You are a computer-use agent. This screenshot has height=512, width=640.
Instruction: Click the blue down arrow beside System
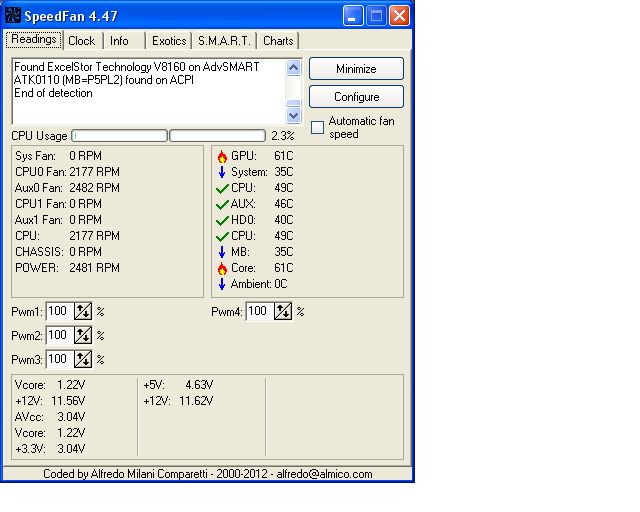[222, 172]
